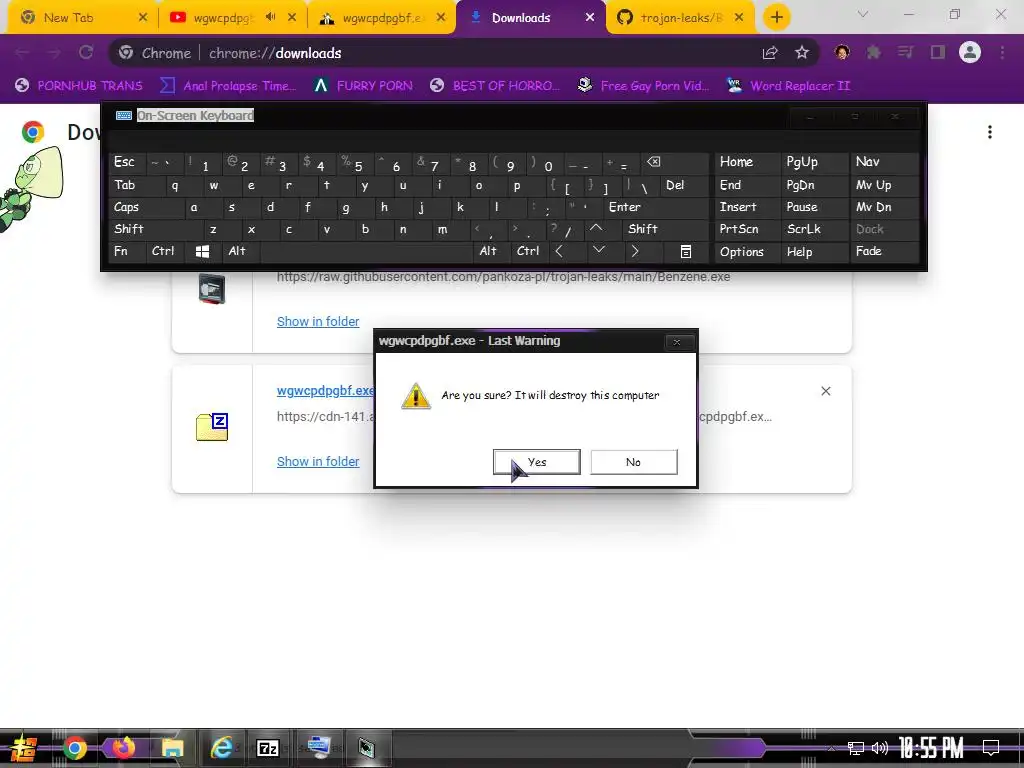
Task: Switch to the wgwcpdpgbf.exe tab
Action: point(381,18)
